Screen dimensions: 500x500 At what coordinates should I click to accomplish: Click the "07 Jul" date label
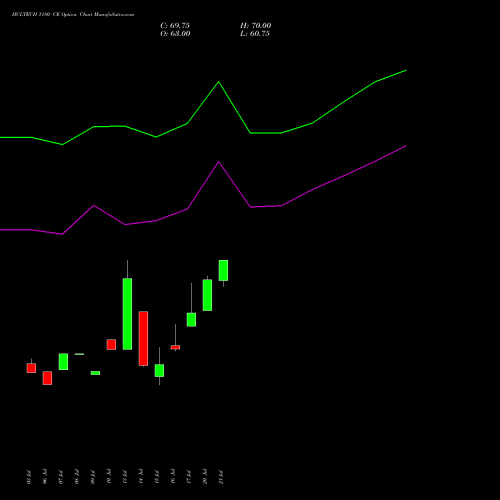[61, 477]
